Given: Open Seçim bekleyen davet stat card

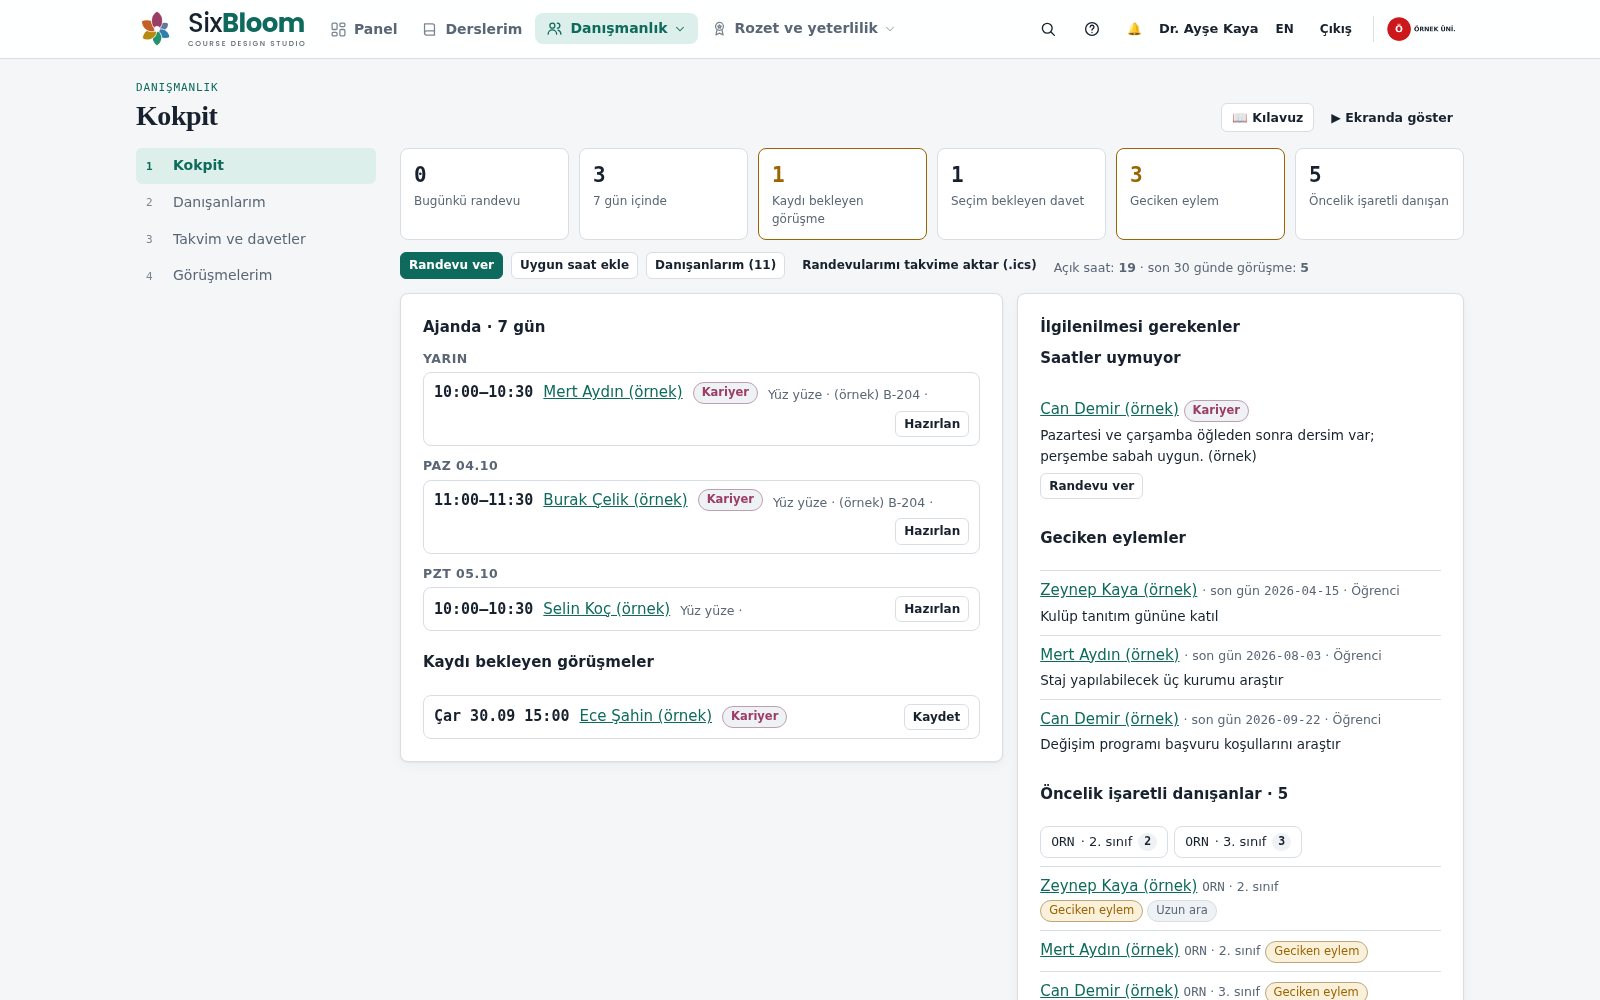Looking at the screenshot, I should [x=1021, y=194].
